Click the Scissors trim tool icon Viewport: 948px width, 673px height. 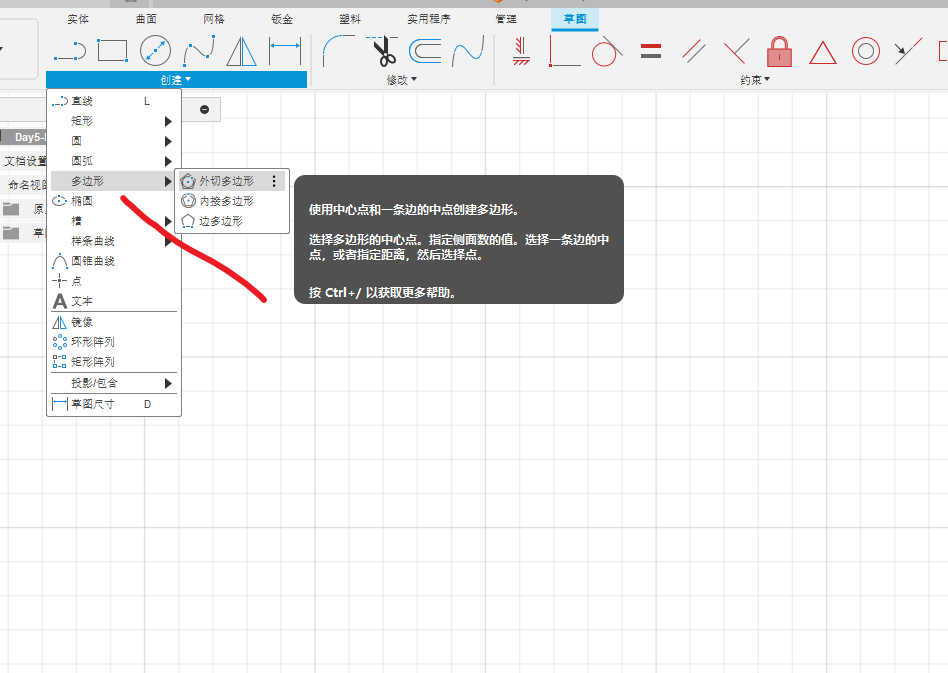[x=383, y=50]
